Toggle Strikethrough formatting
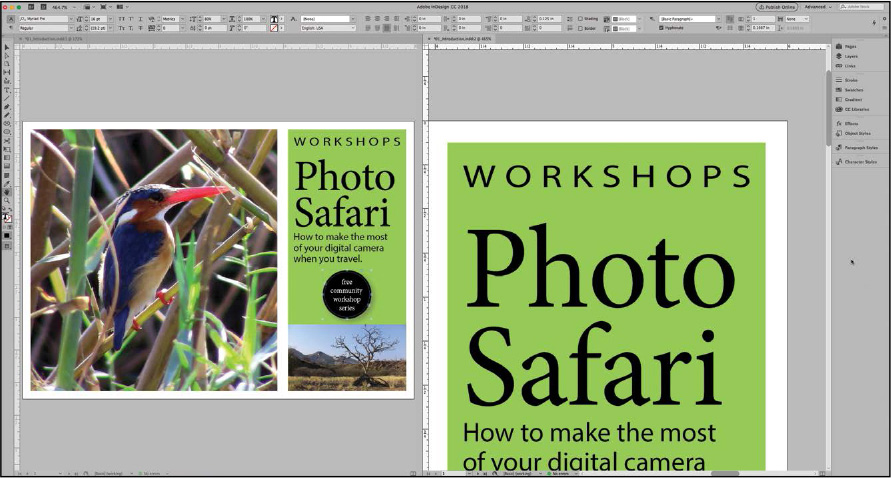The height and width of the screenshot is (478, 891). [140, 28]
